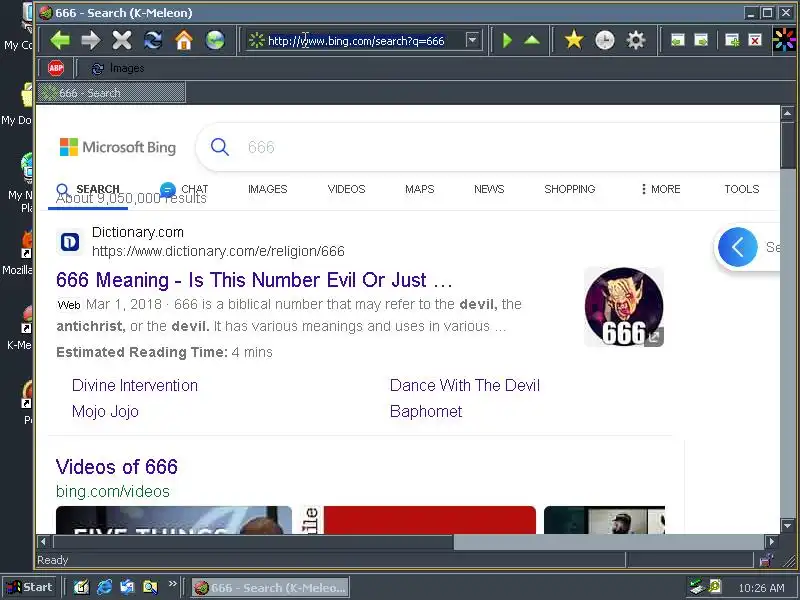Click the globe search icon in toolbar
This screenshot has height=600, width=800.
[x=215, y=40]
